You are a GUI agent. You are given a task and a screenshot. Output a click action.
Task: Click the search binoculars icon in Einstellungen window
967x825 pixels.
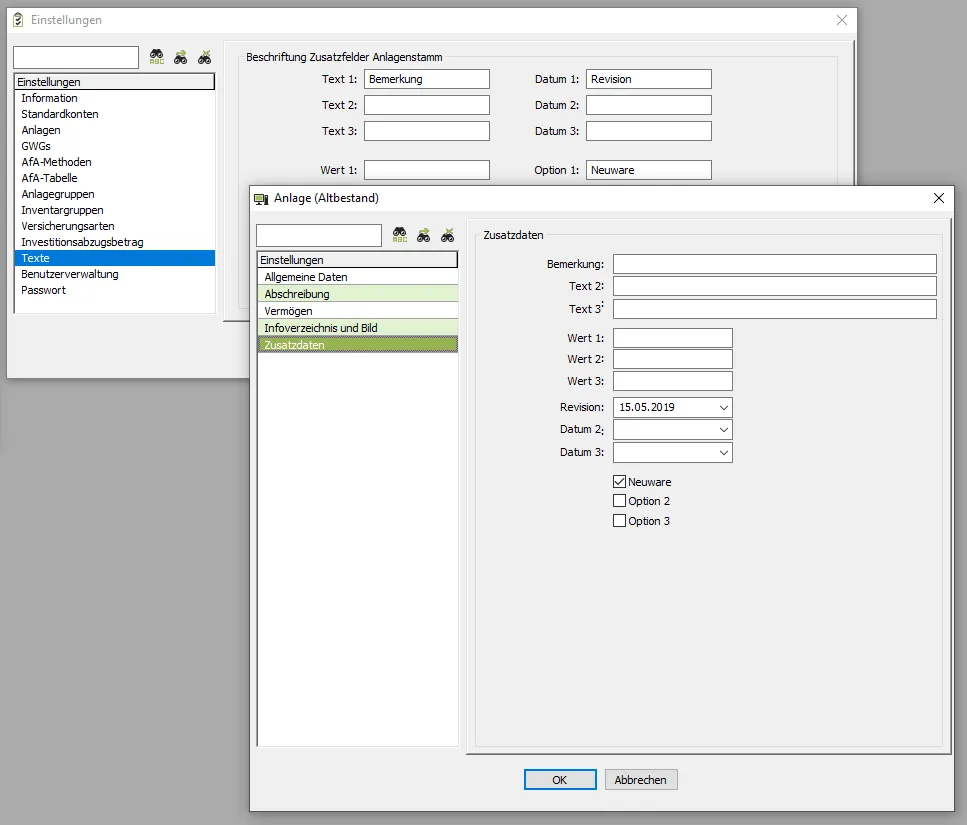click(x=157, y=57)
